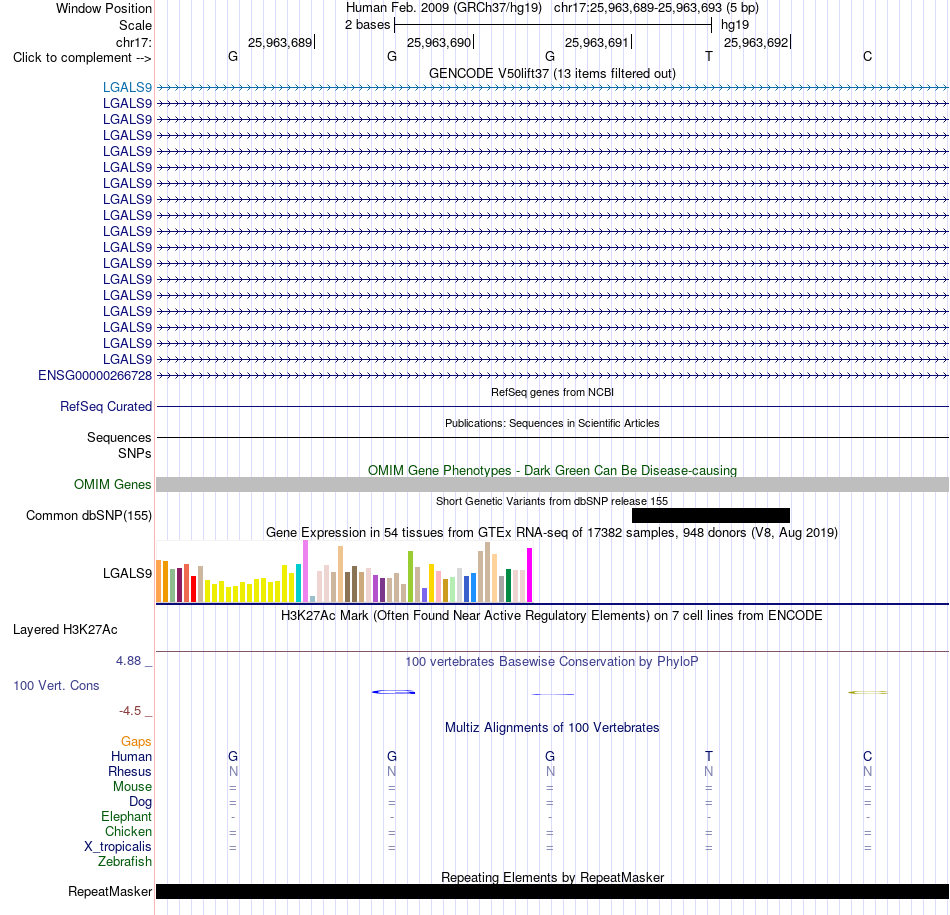Click the T base in the complement row
The height and width of the screenshot is (915, 950).
click(x=709, y=56)
